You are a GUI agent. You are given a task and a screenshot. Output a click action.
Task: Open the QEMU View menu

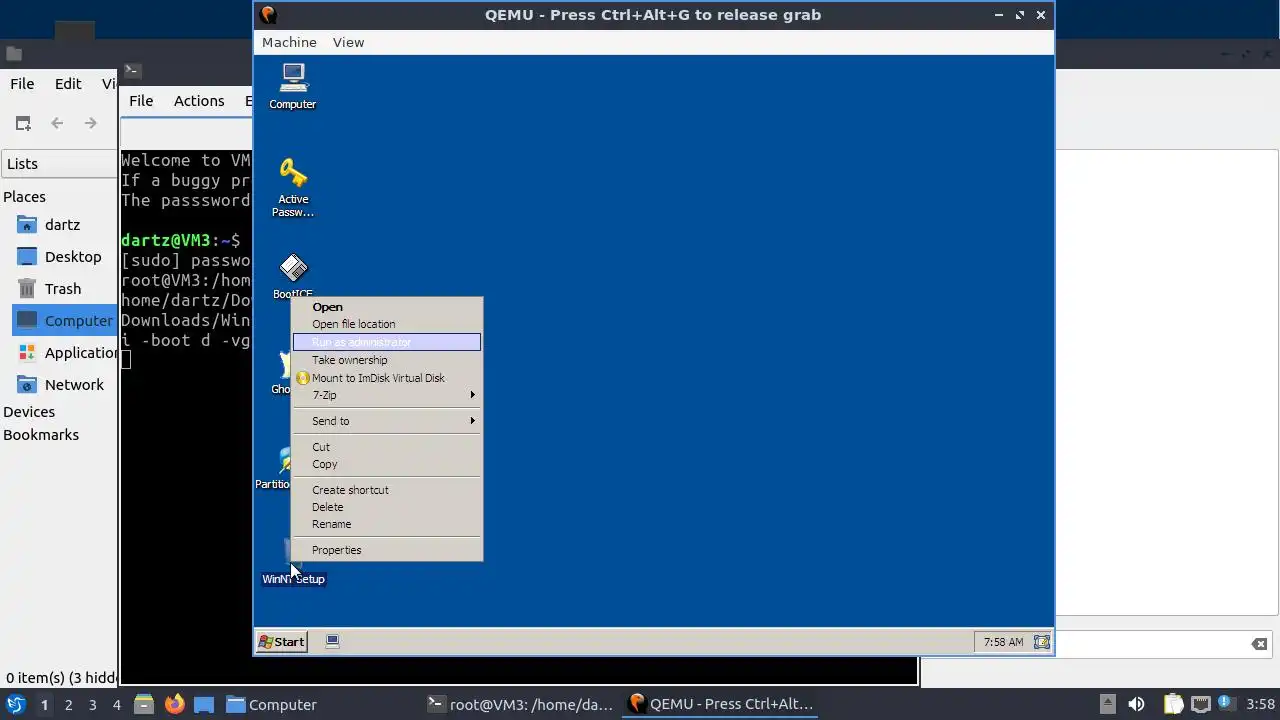tap(348, 42)
